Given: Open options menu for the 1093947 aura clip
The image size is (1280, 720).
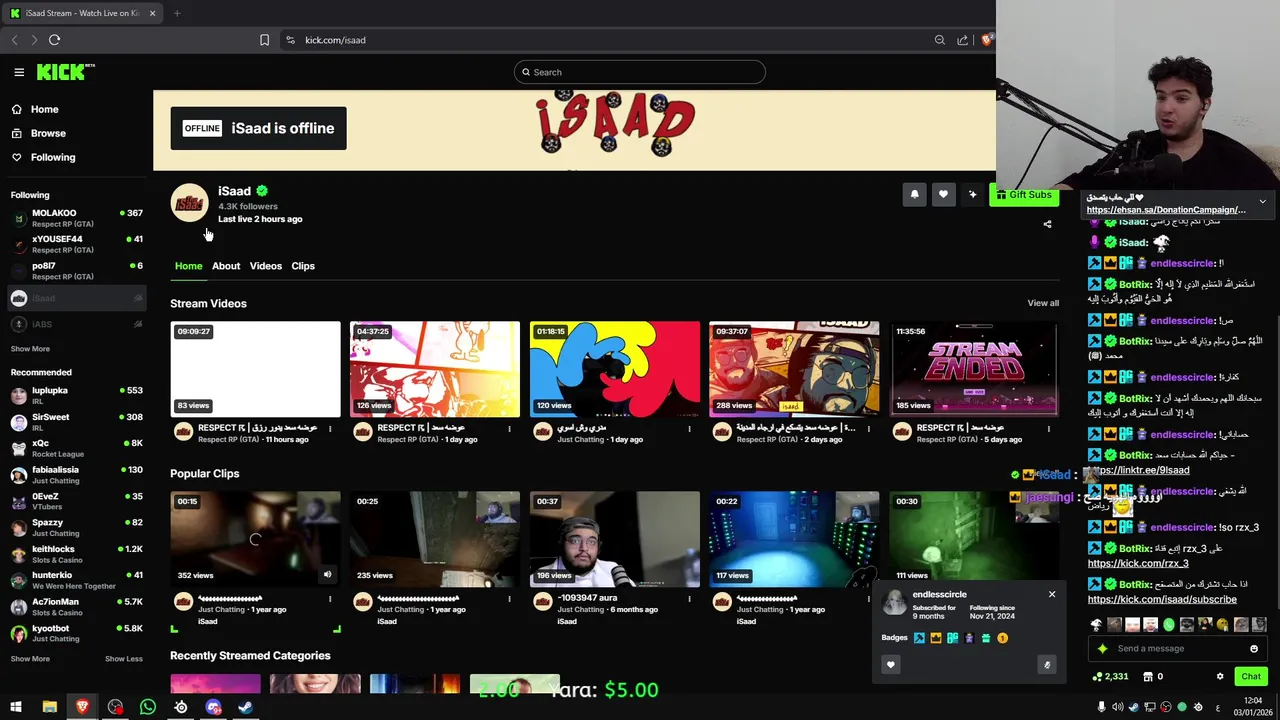Looking at the screenshot, I should [x=689, y=599].
